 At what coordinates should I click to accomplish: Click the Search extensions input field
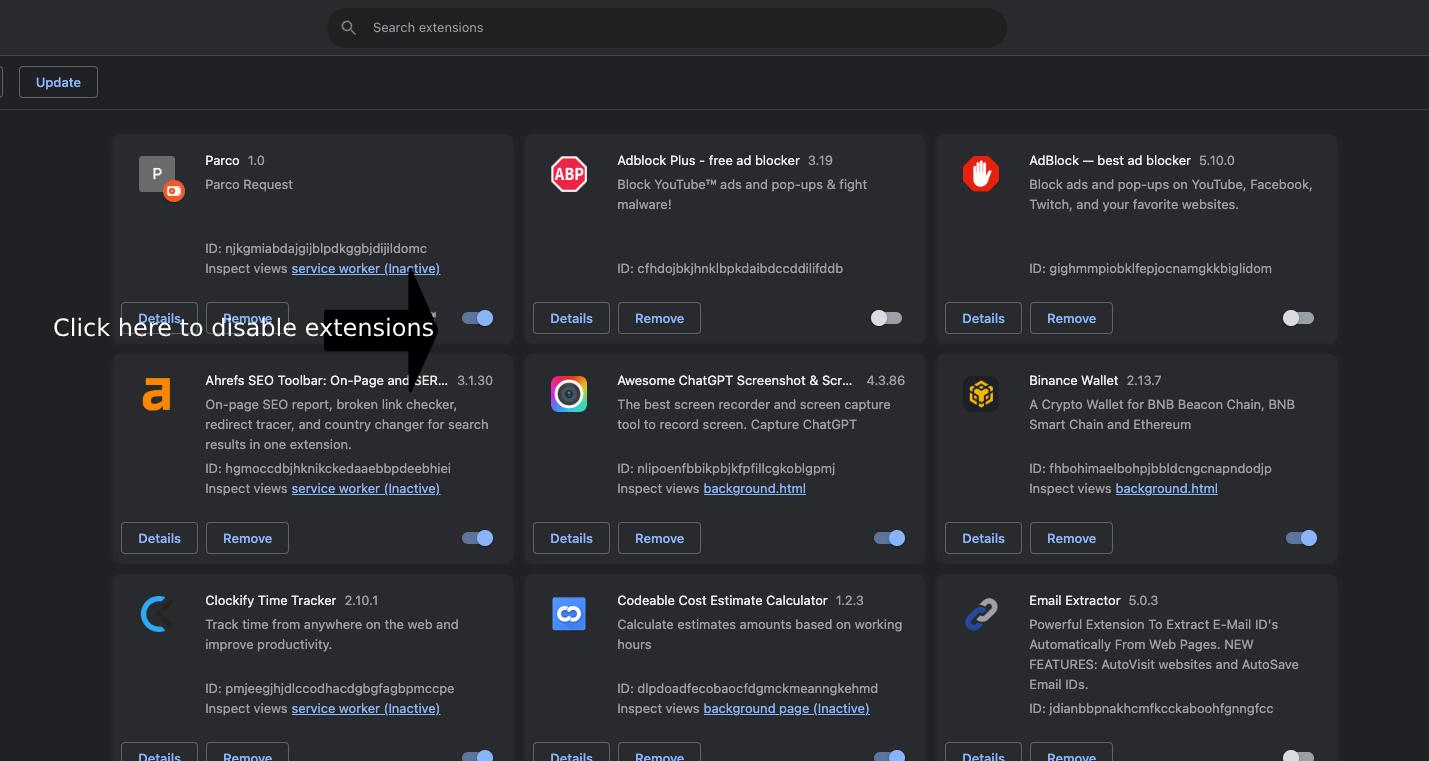pos(667,27)
